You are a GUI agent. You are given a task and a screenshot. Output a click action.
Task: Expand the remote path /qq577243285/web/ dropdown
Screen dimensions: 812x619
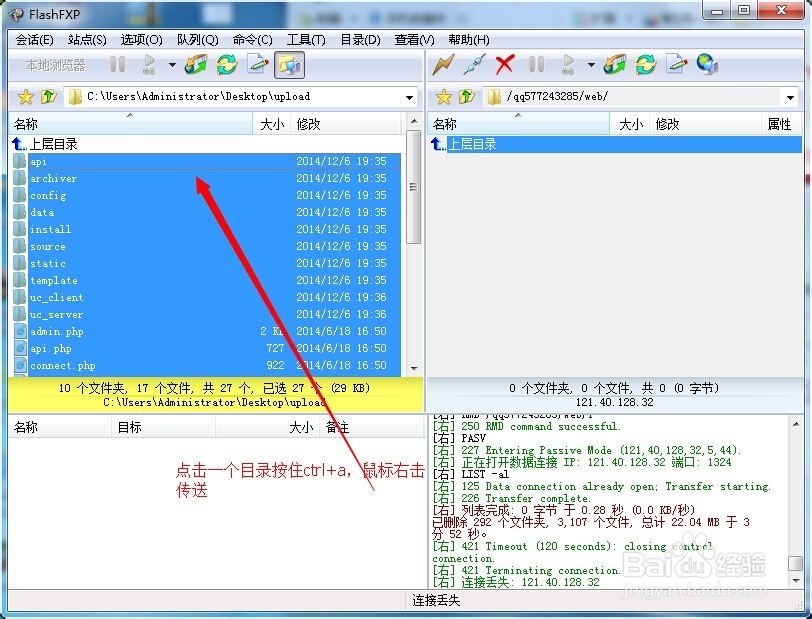[x=790, y=97]
